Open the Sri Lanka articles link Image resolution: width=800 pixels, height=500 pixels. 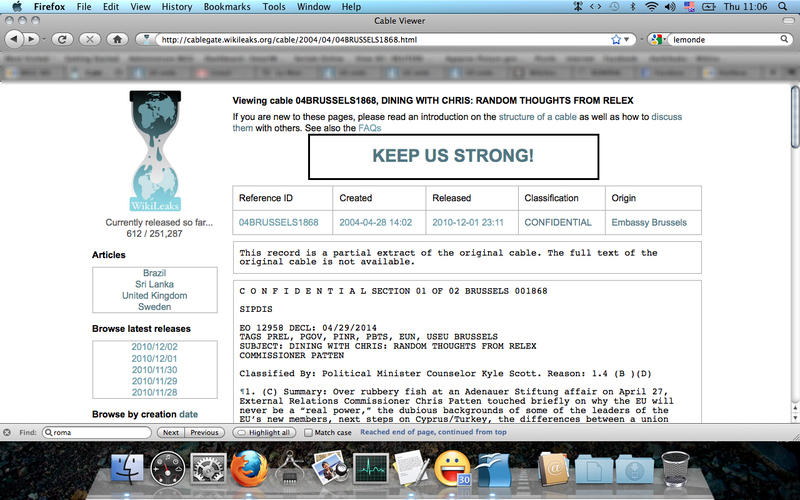point(155,284)
